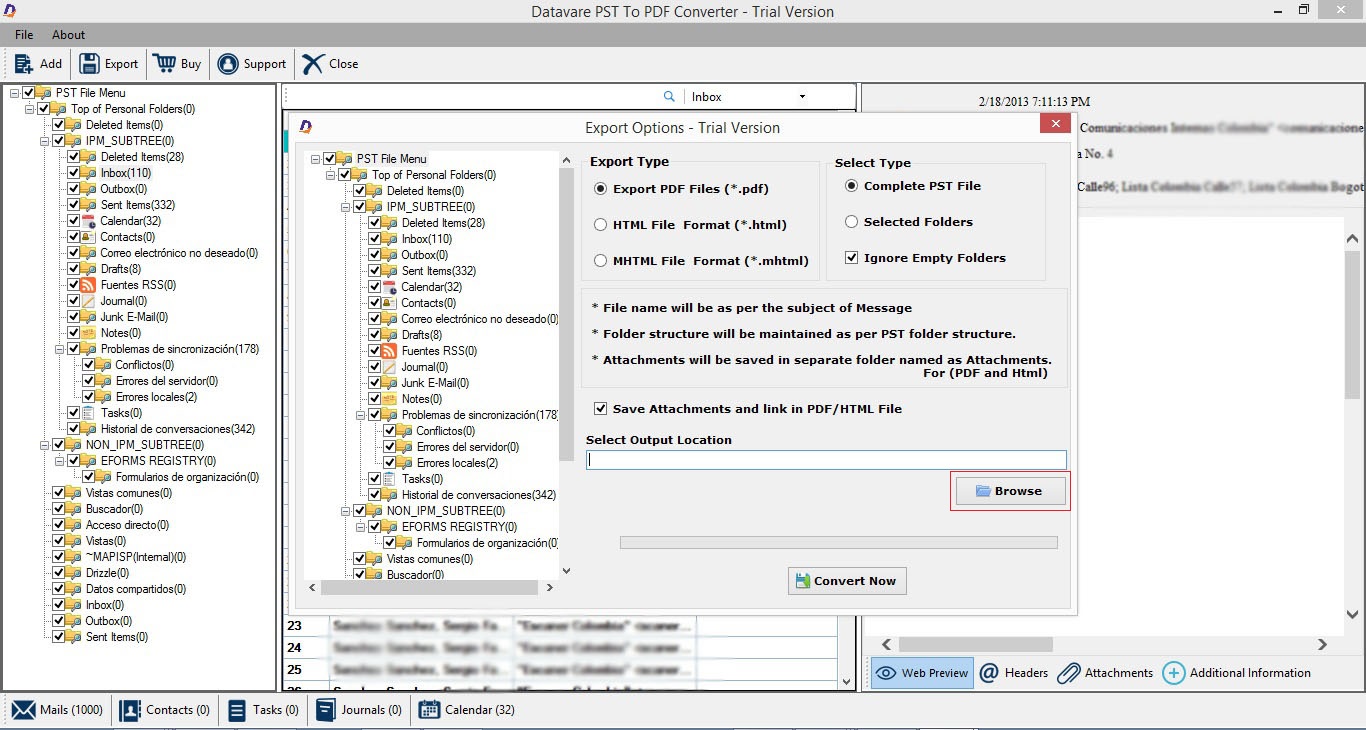
Task: Click the Tasks icon in bottom bar
Action: tap(237, 710)
